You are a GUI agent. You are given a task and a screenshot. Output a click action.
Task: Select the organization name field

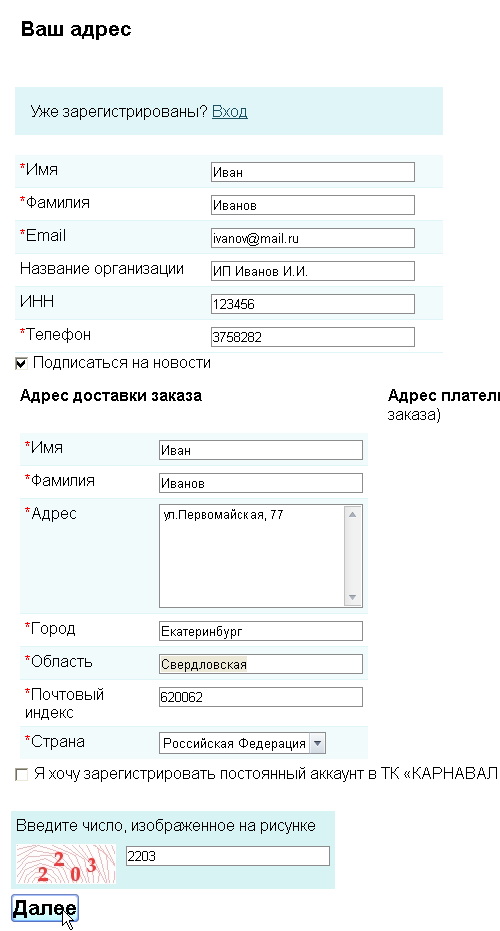coord(312,271)
